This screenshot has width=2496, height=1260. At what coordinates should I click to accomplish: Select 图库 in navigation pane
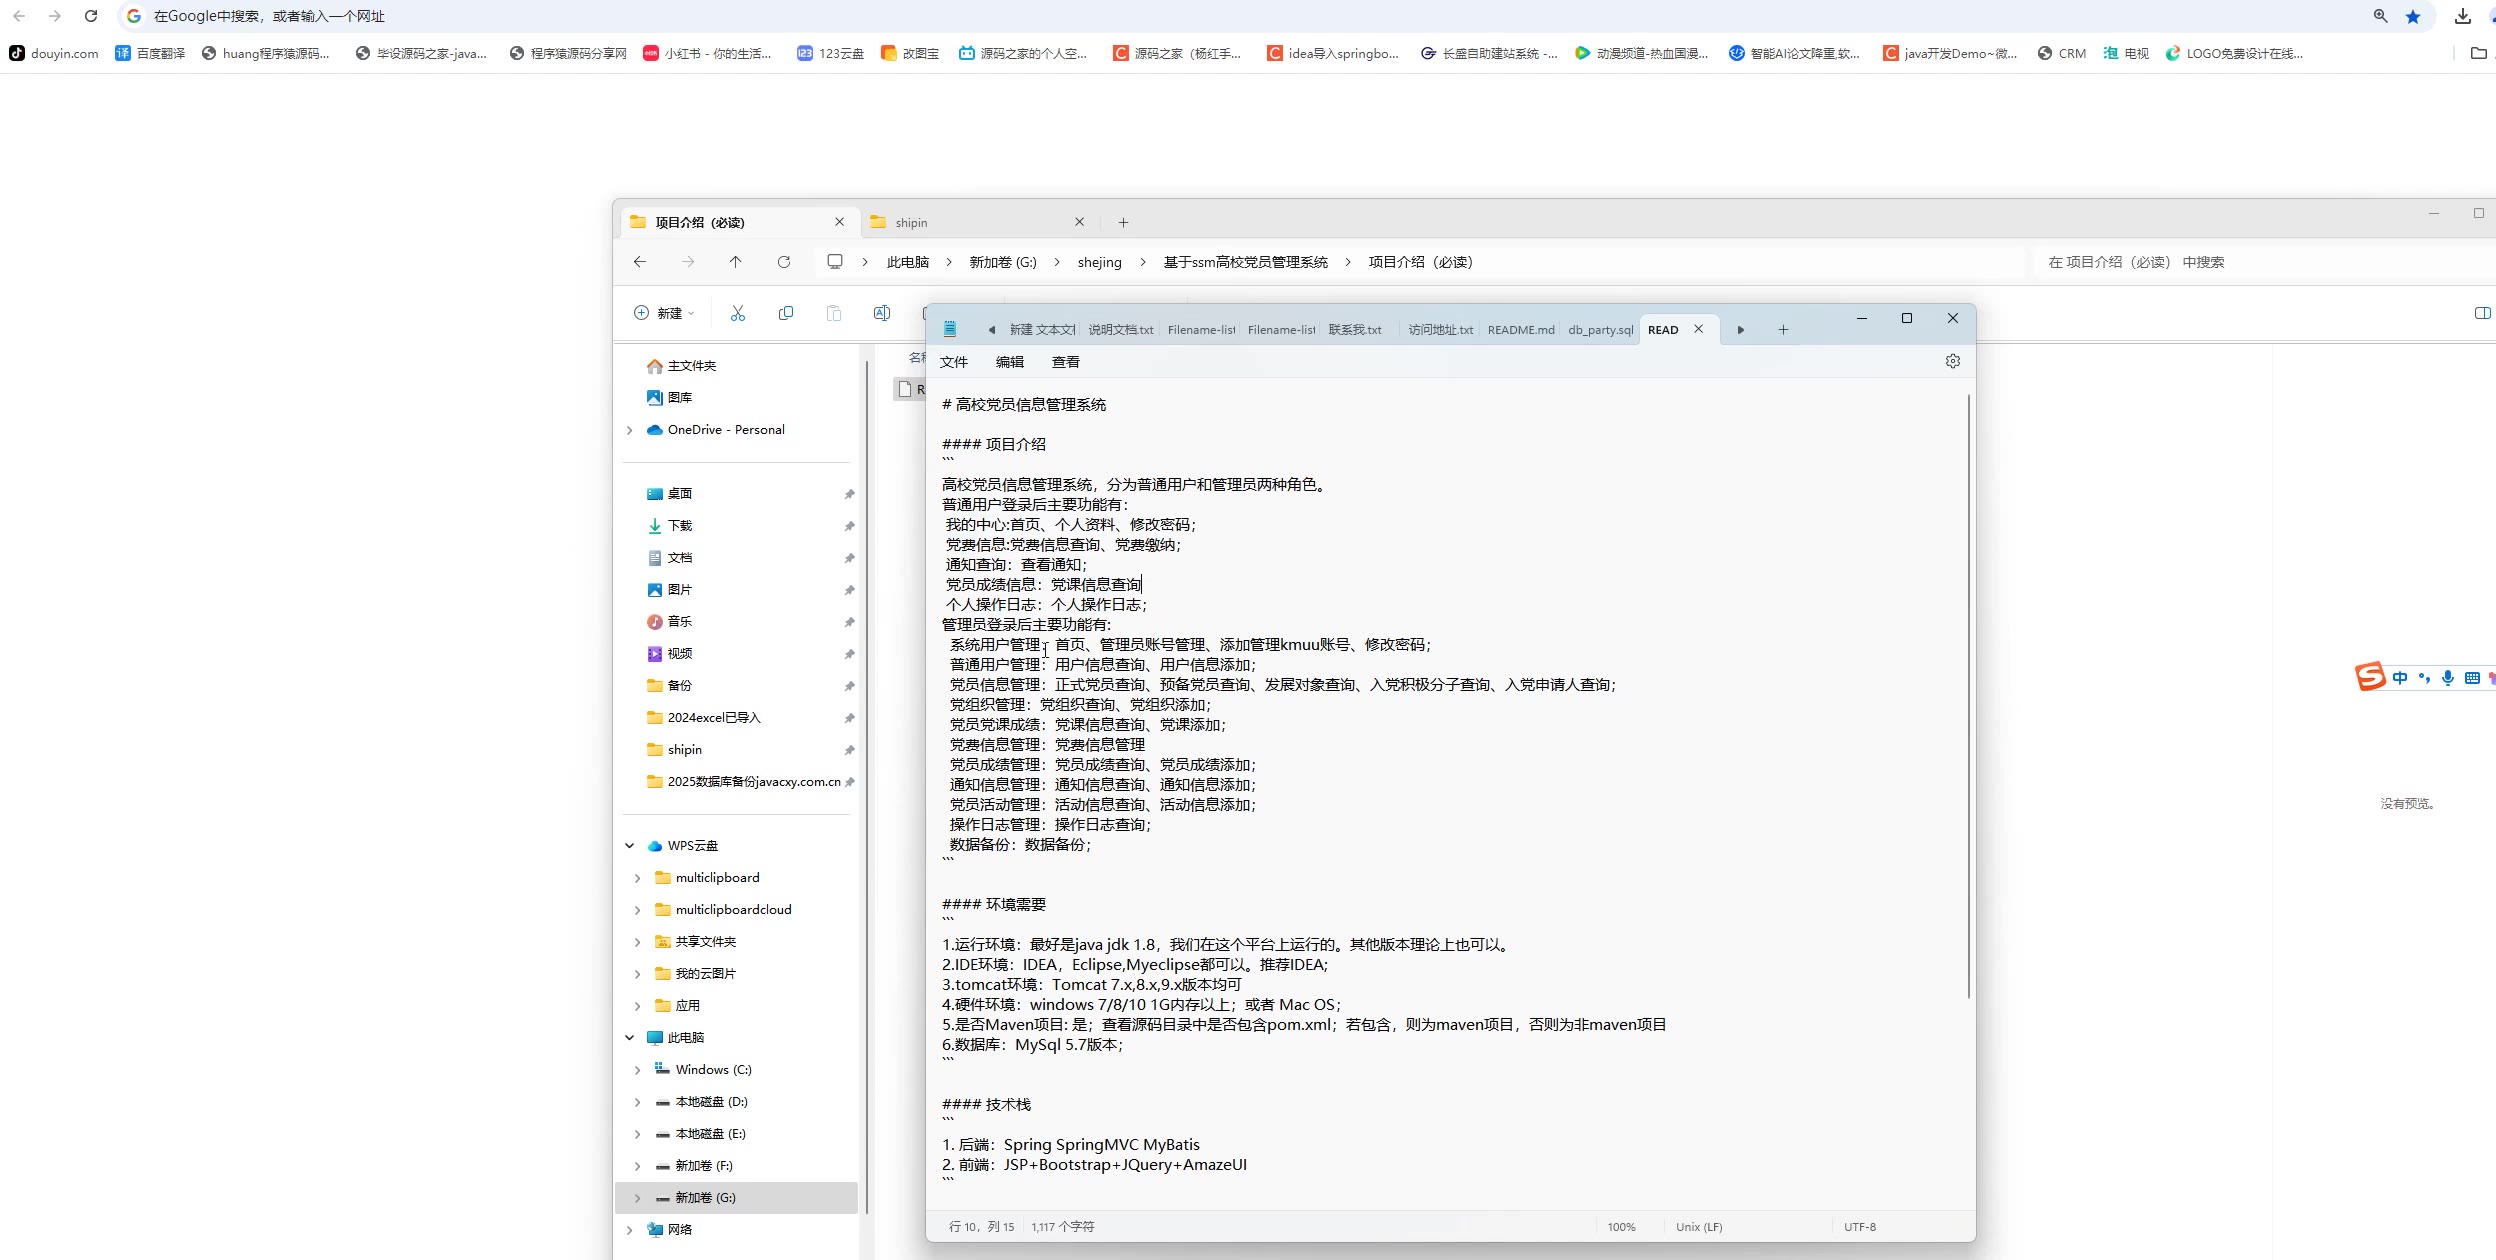click(679, 398)
